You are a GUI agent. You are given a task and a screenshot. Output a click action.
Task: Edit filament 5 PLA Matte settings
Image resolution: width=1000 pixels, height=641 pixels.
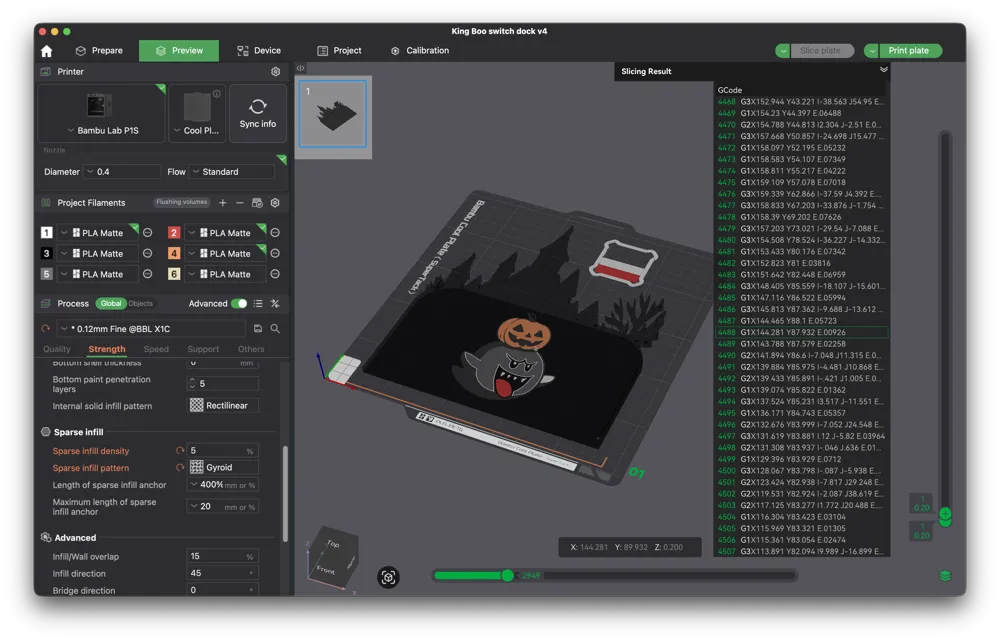(147, 274)
